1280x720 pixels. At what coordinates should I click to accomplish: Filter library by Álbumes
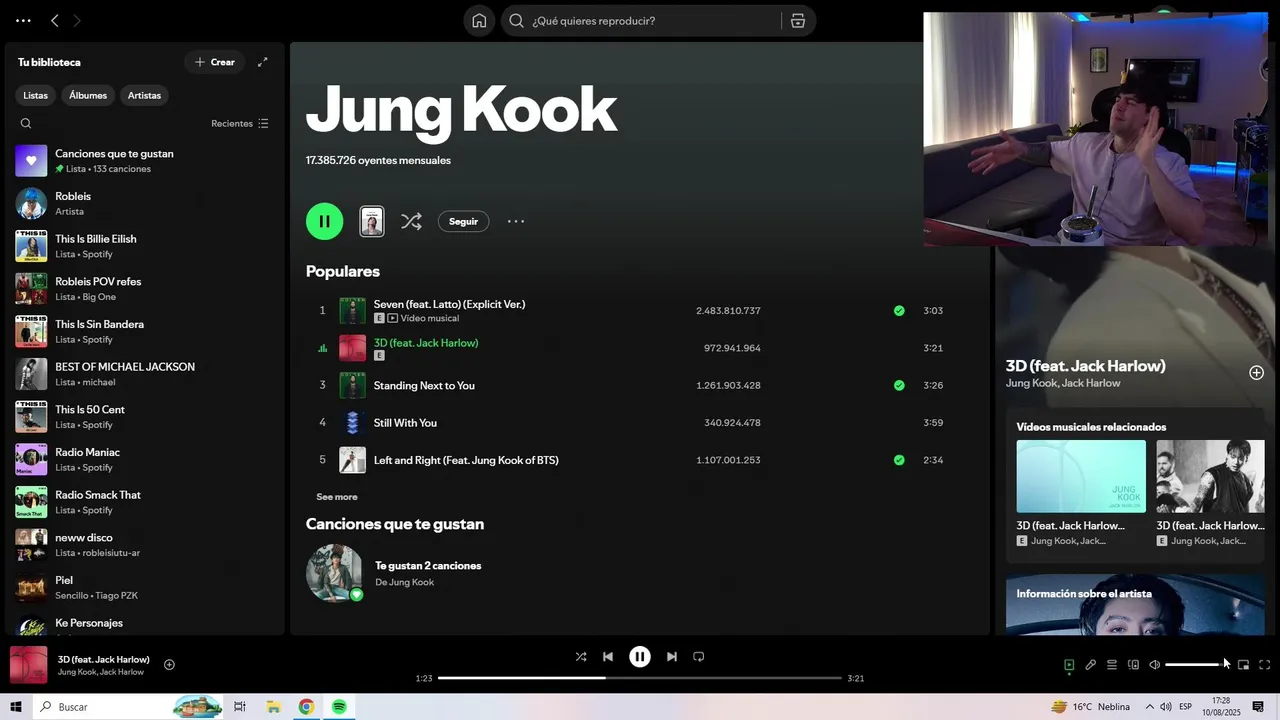tap(88, 95)
